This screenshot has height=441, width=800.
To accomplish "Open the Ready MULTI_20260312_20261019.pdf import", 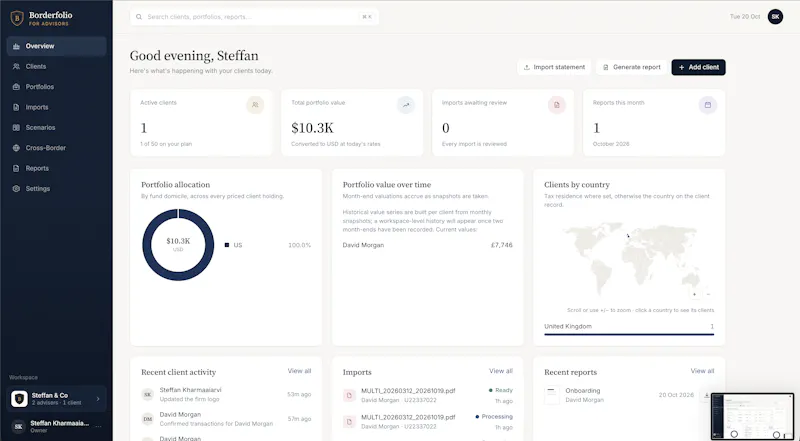I will click(428, 395).
